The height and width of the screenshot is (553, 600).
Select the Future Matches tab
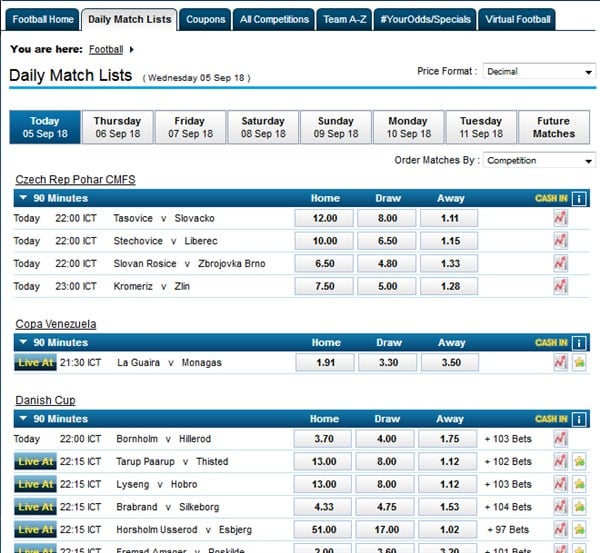[x=554, y=127]
